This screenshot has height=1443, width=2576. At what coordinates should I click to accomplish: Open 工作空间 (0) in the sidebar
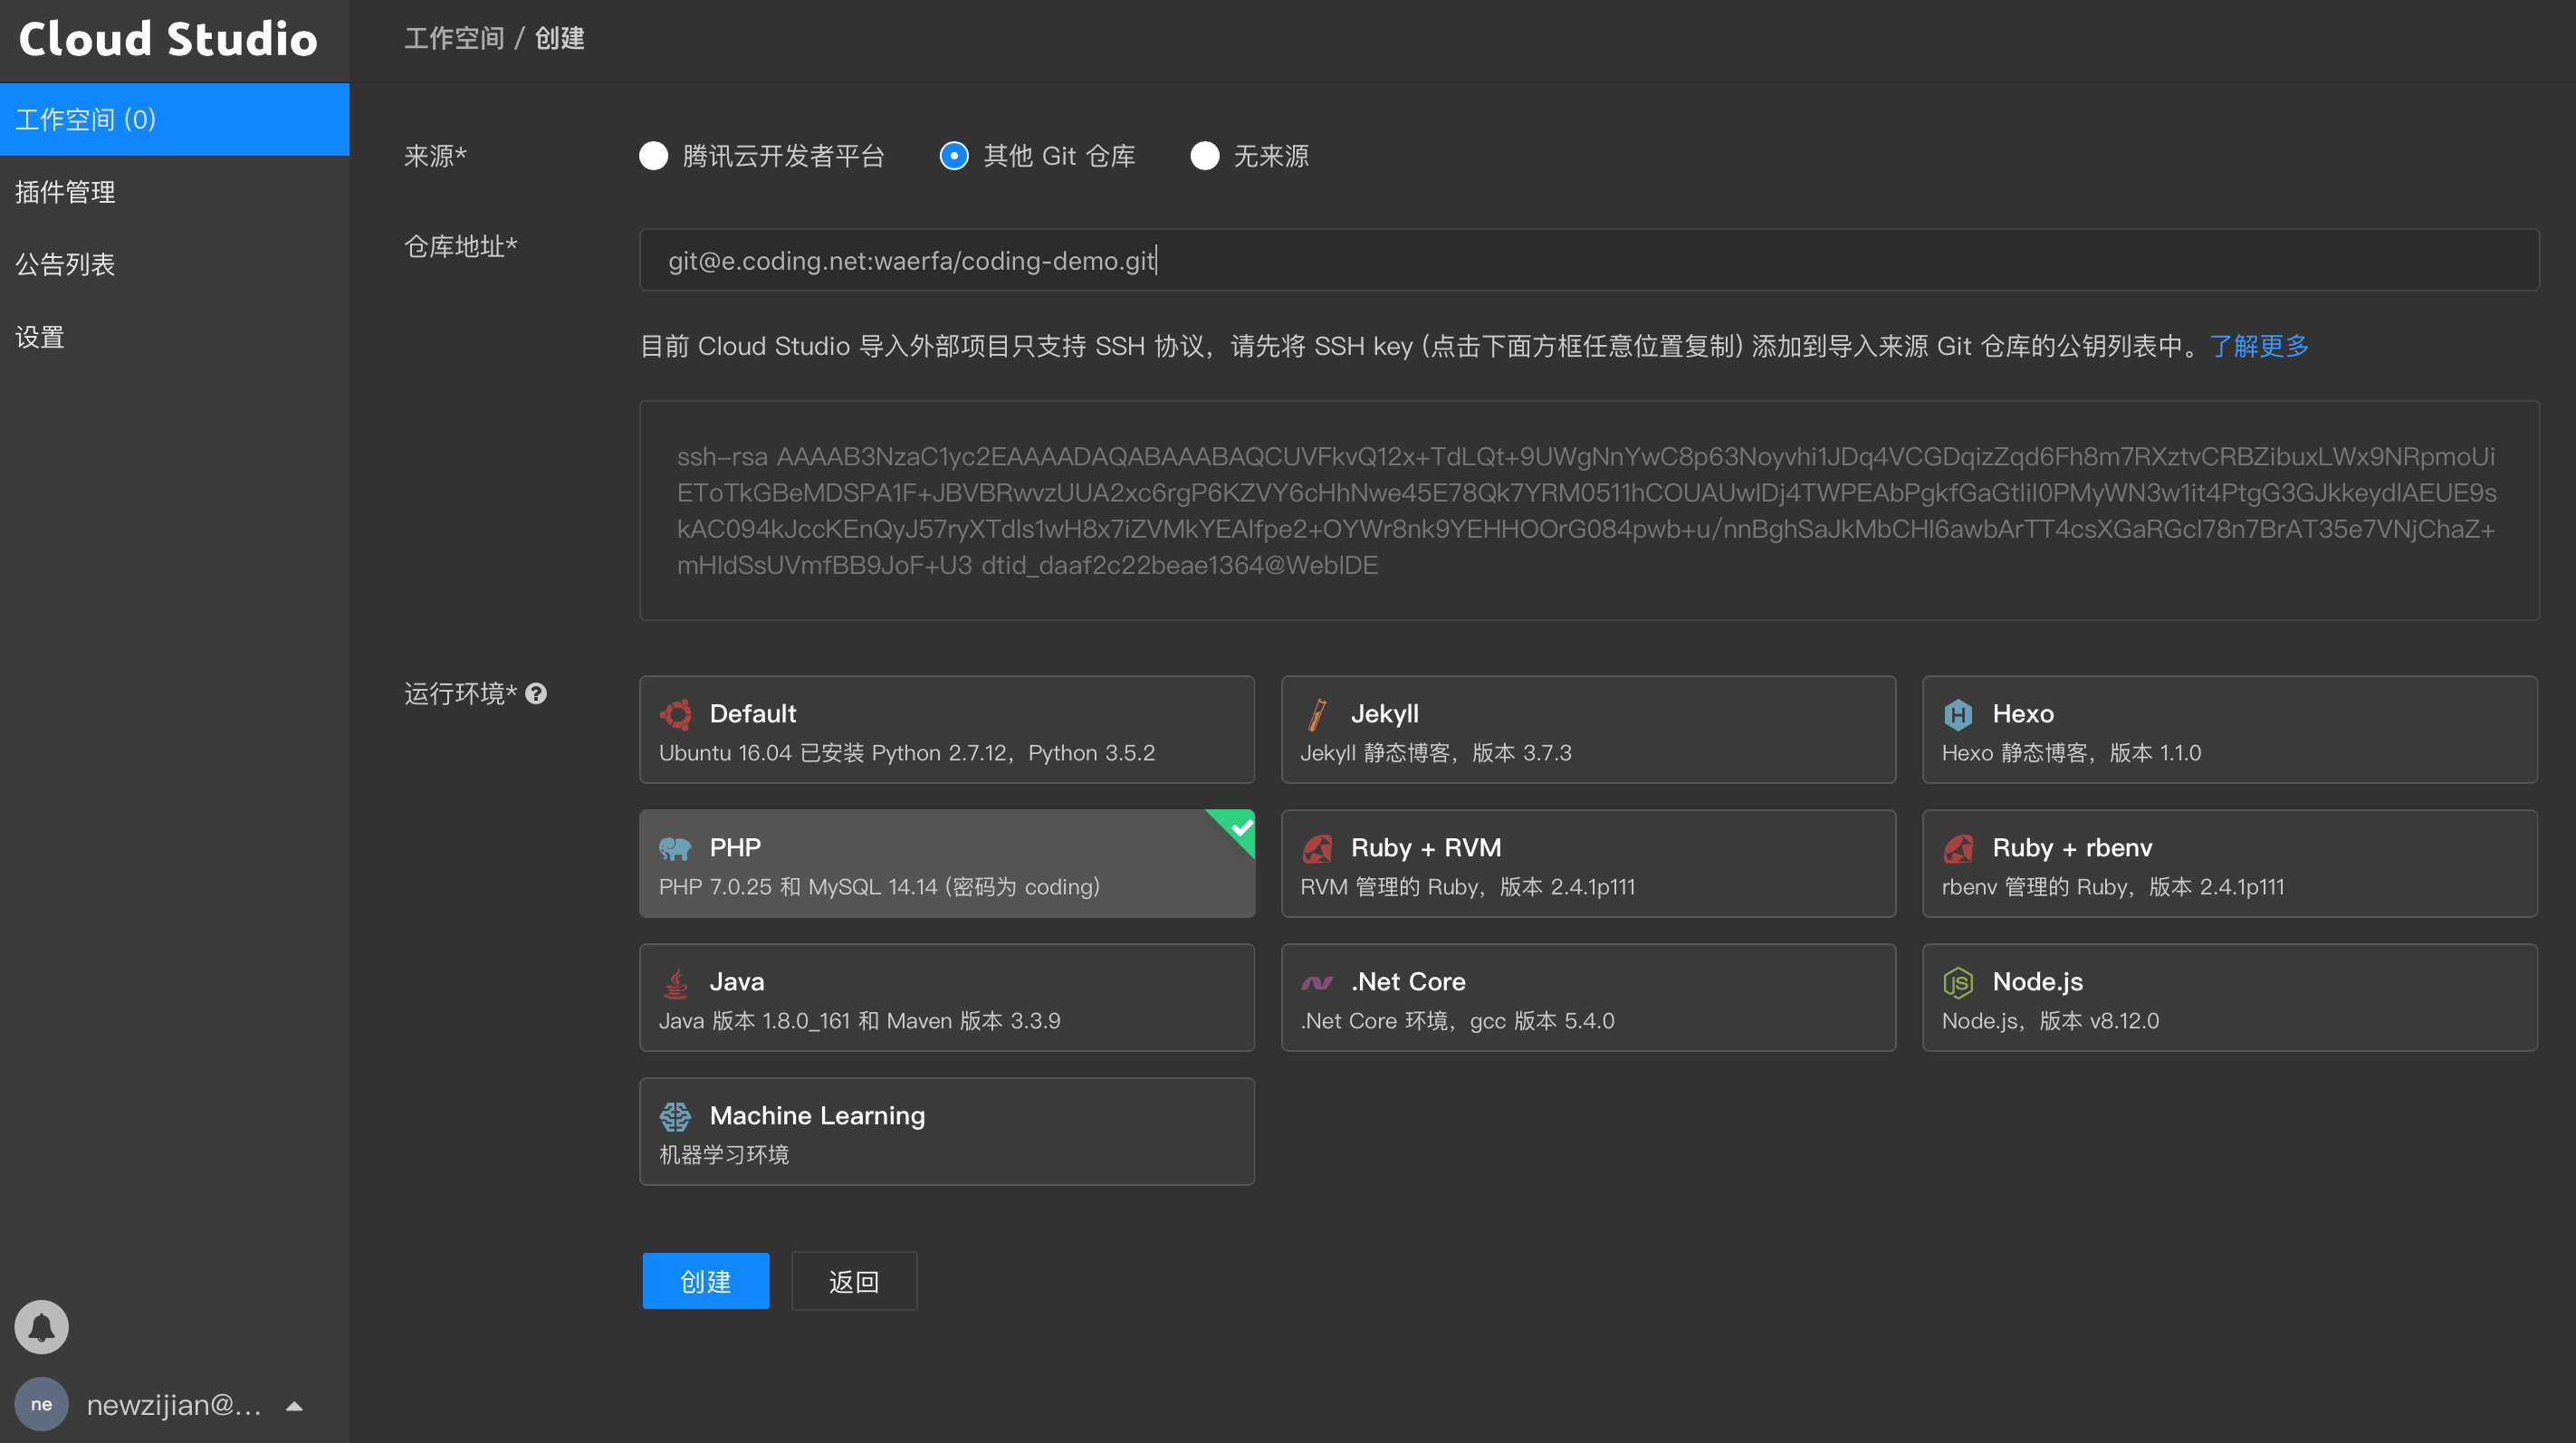tap(175, 120)
